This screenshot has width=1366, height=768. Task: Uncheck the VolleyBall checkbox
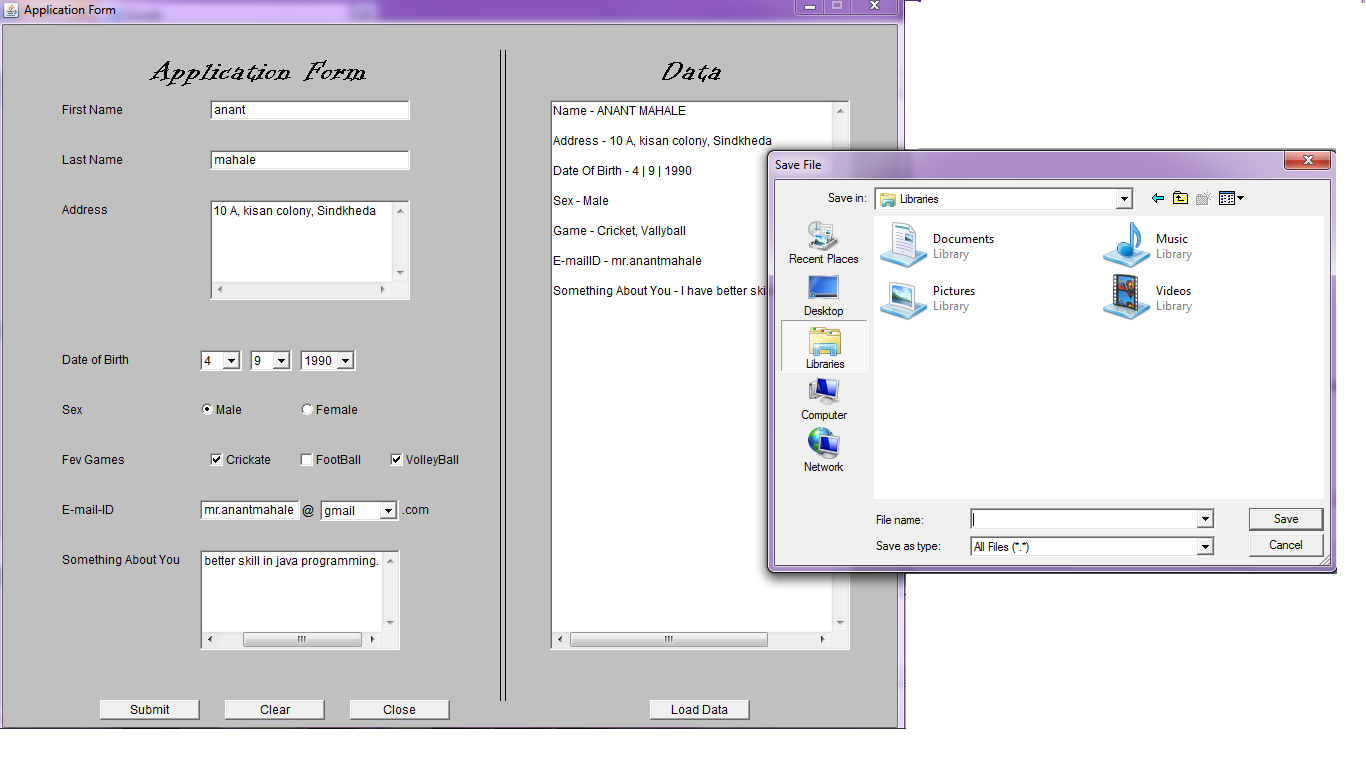tap(395, 459)
